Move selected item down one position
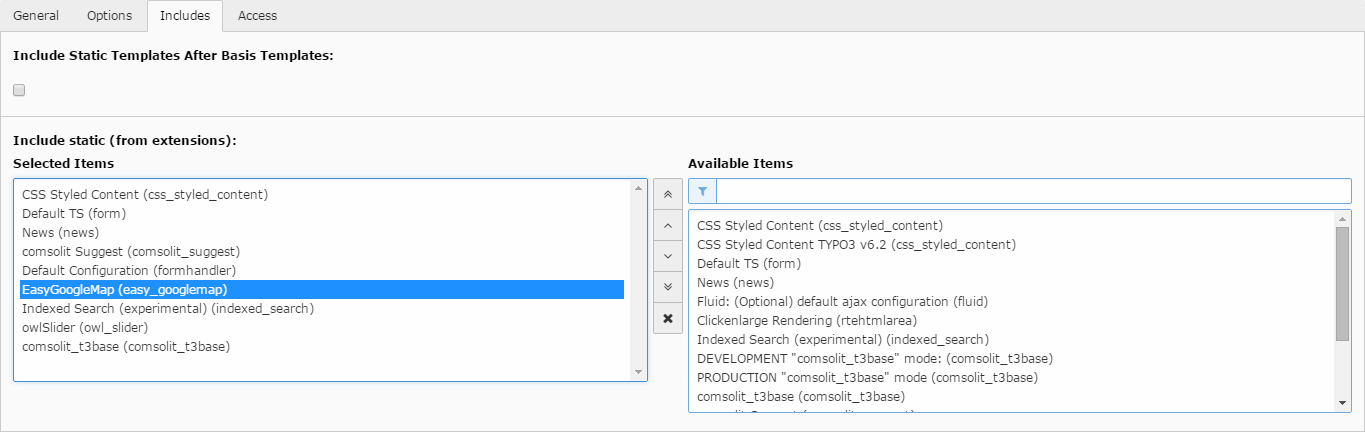This screenshot has height=432, width=1365. tap(668, 256)
